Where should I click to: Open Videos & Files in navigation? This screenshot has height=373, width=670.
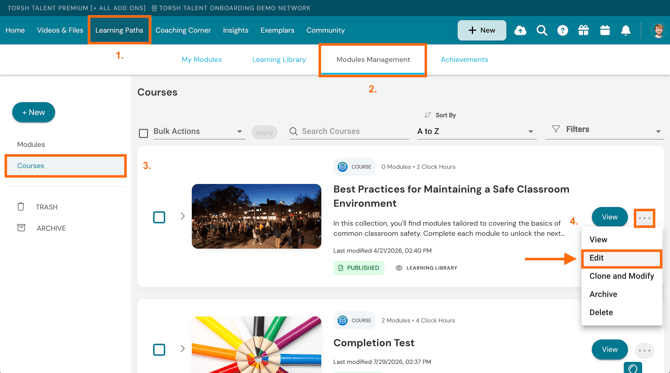point(60,30)
